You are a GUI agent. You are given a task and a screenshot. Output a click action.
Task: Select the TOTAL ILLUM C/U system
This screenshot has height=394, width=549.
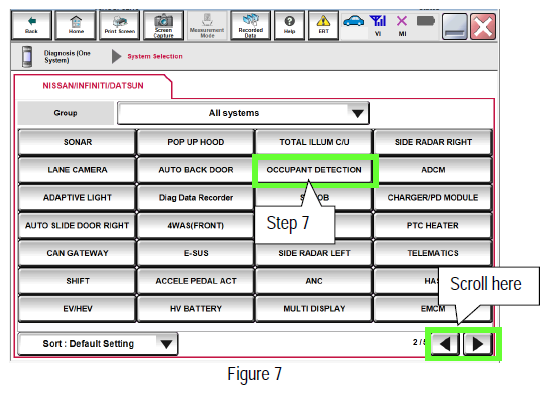pos(314,142)
